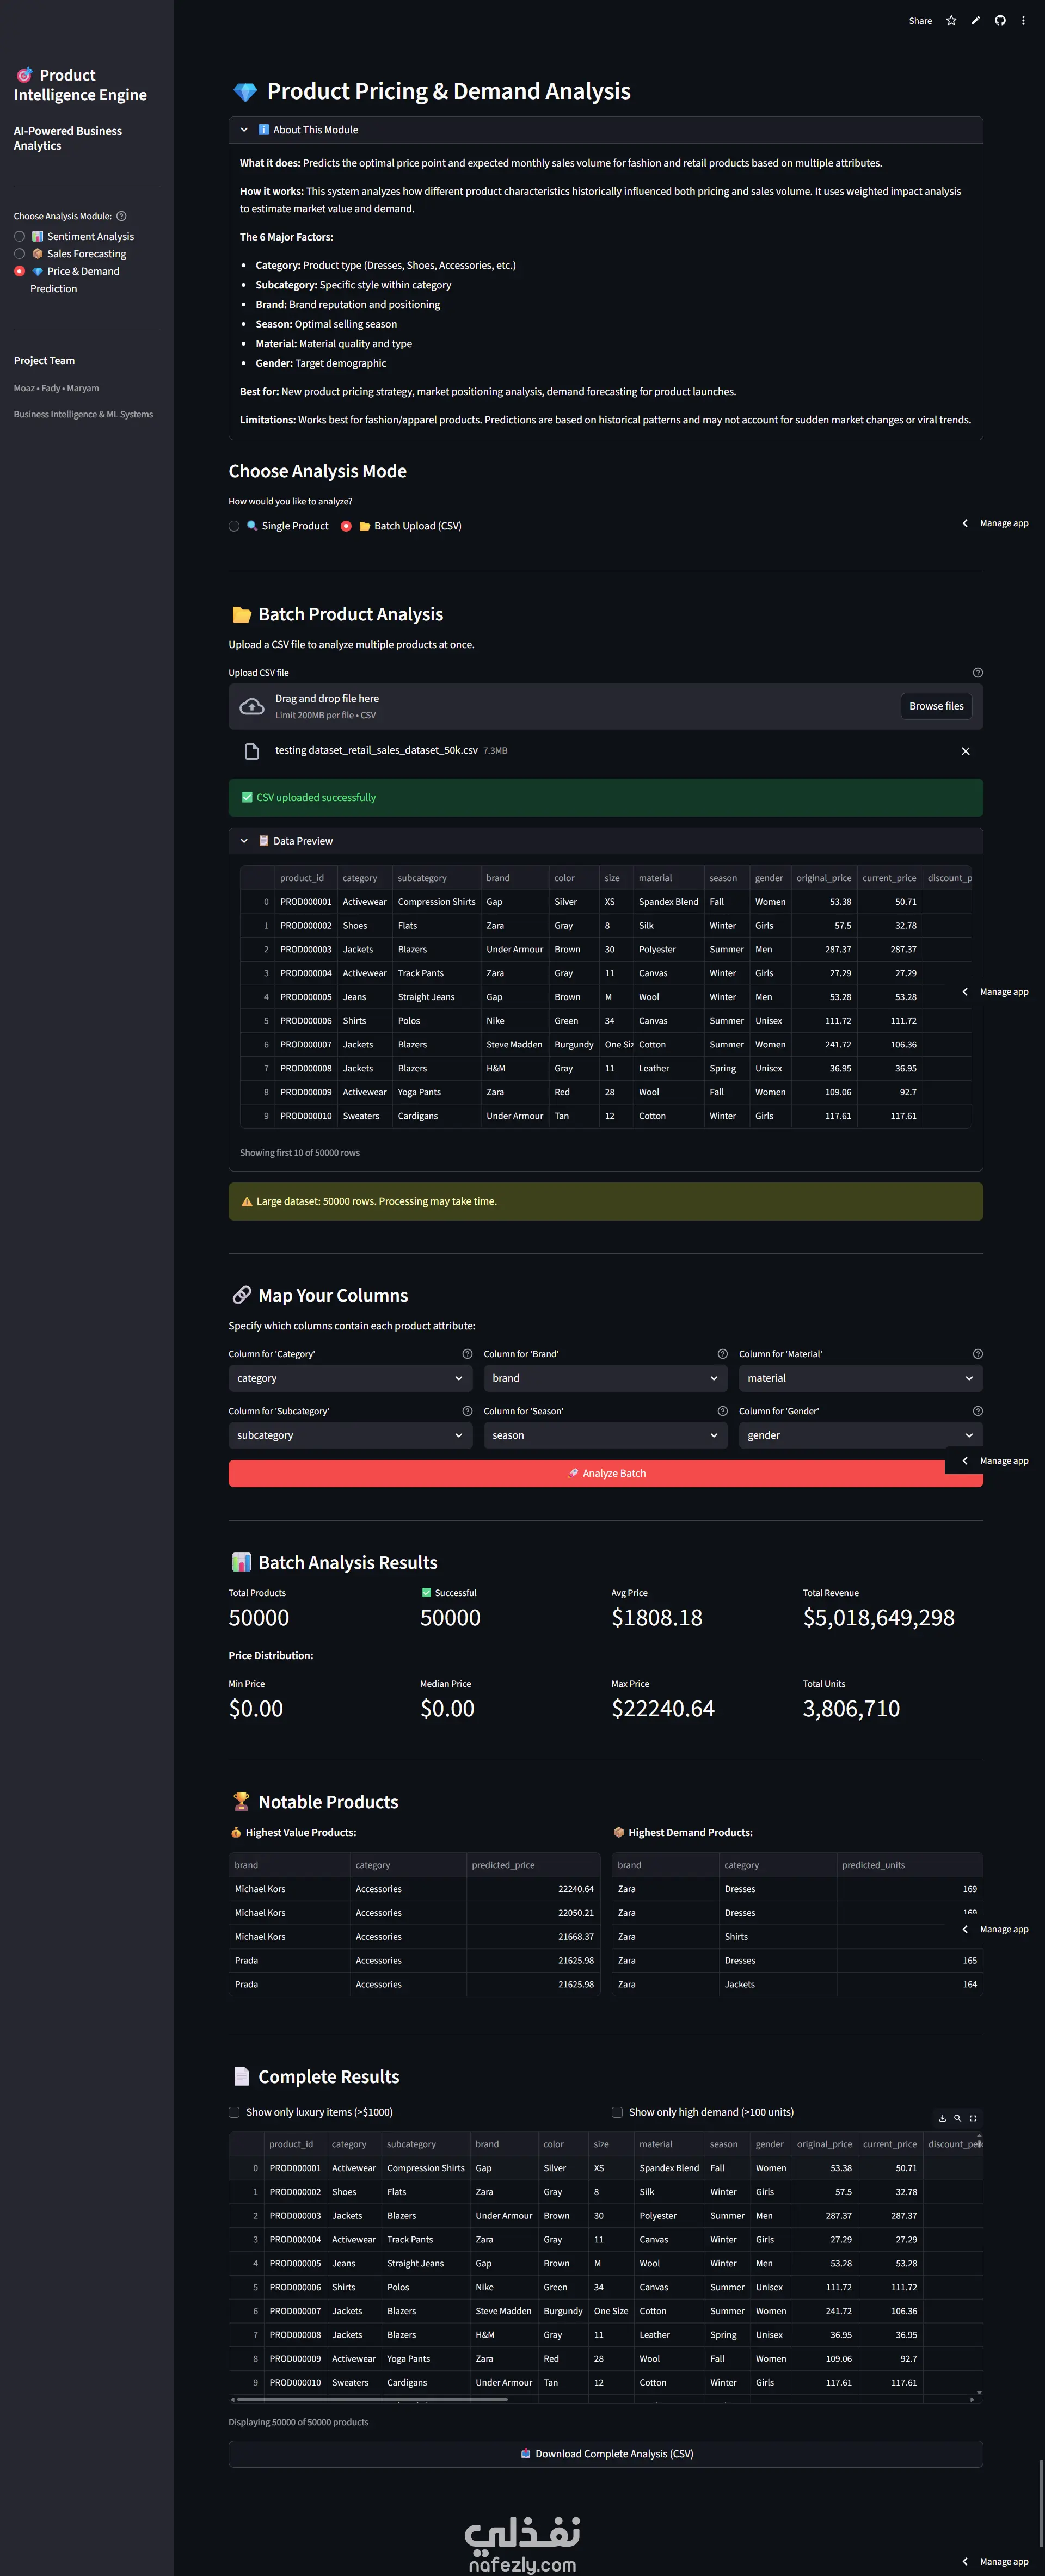Click the search icon above Complete Results table
Image resolution: width=1045 pixels, height=2576 pixels.
(957, 2118)
